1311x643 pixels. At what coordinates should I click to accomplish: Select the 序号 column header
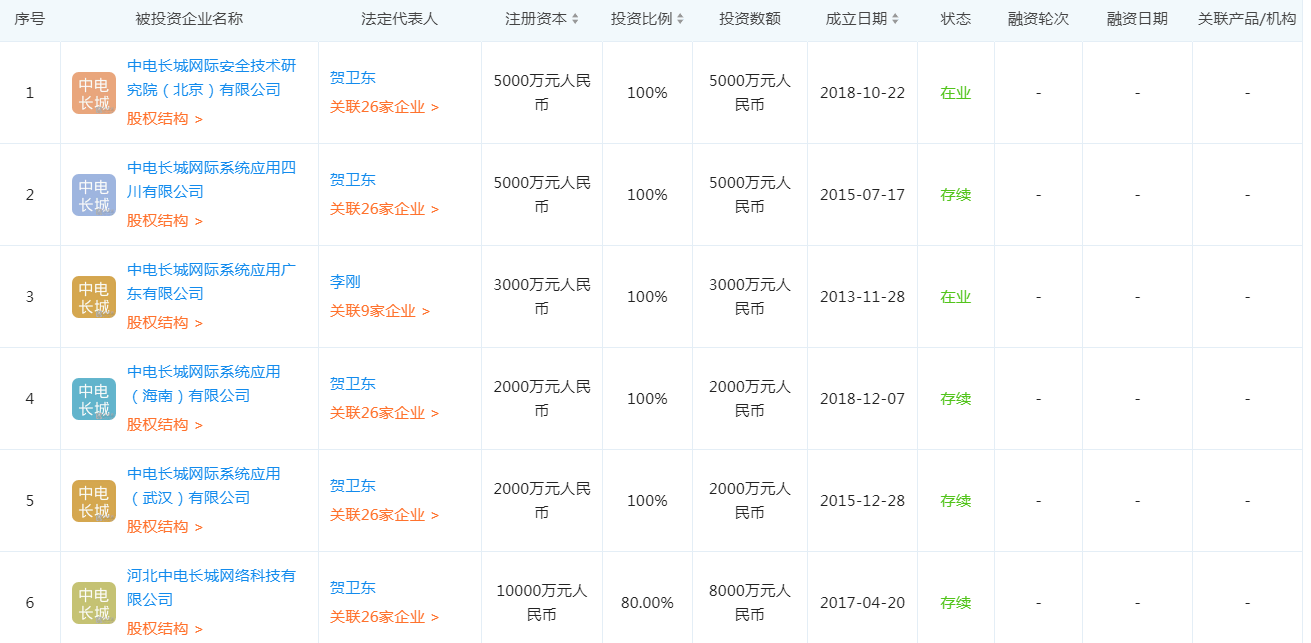(x=29, y=19)
